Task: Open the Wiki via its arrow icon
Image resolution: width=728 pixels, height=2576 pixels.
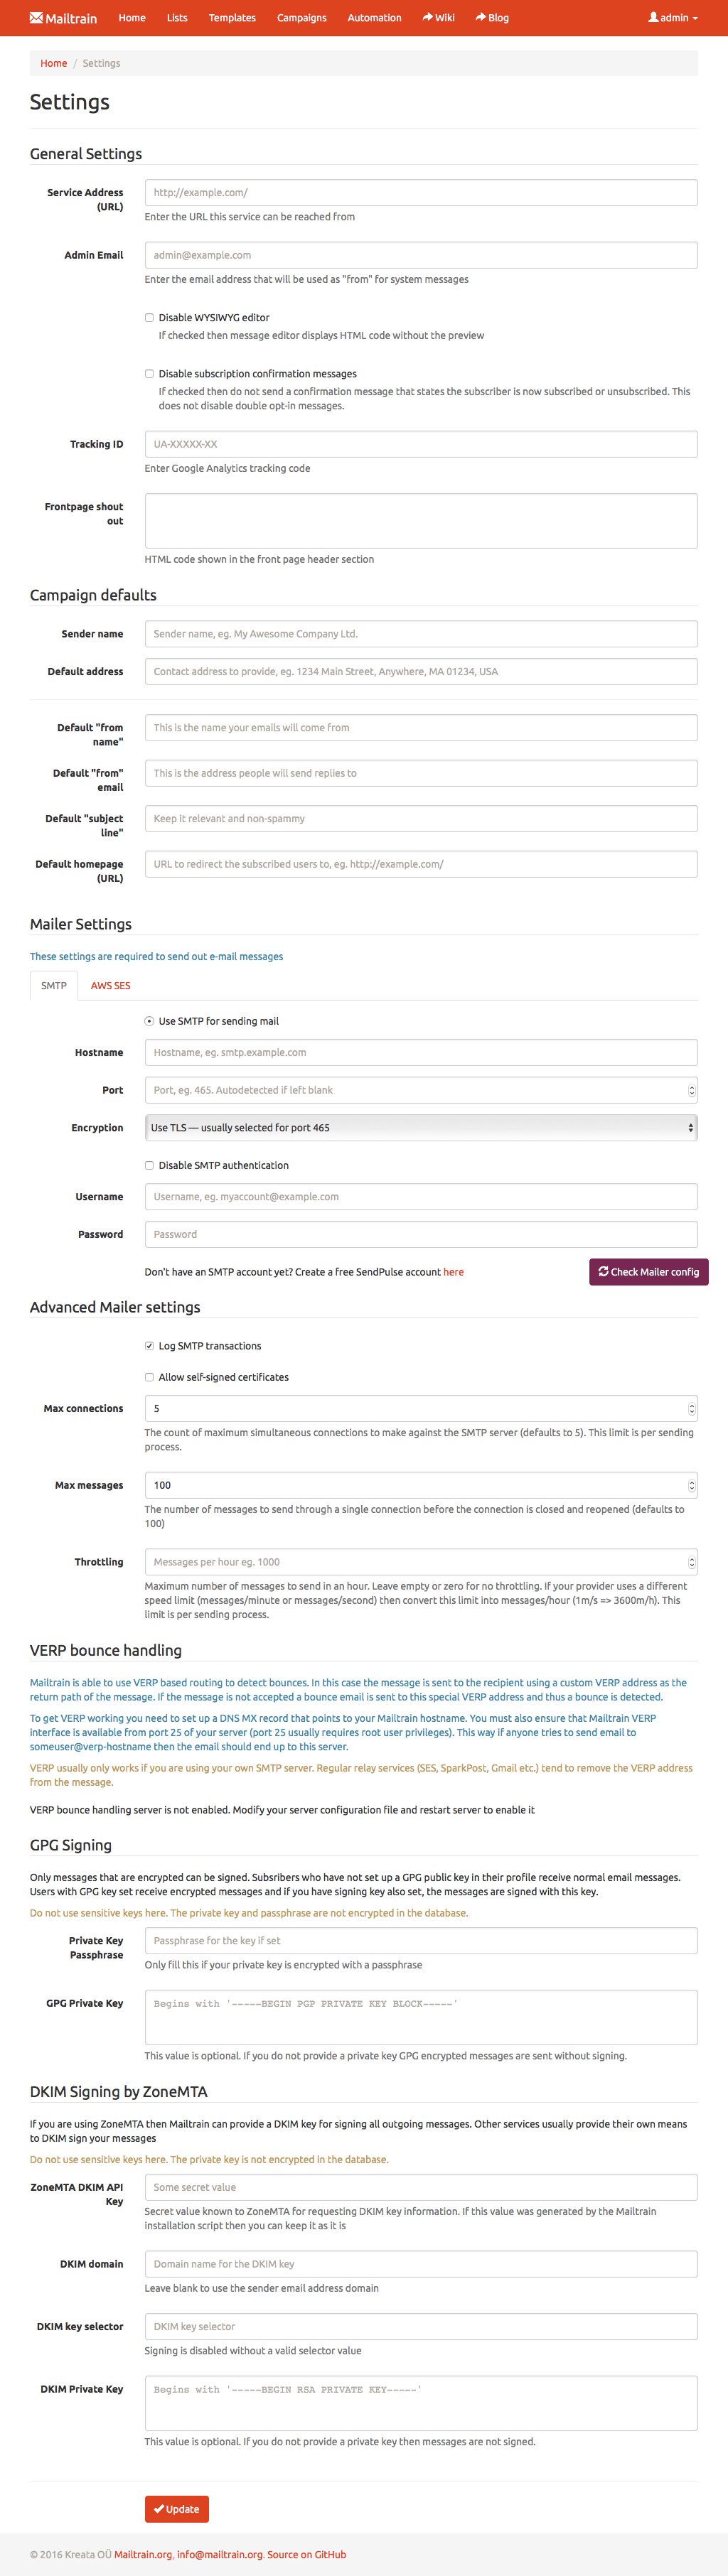Action: pos(427,17)
